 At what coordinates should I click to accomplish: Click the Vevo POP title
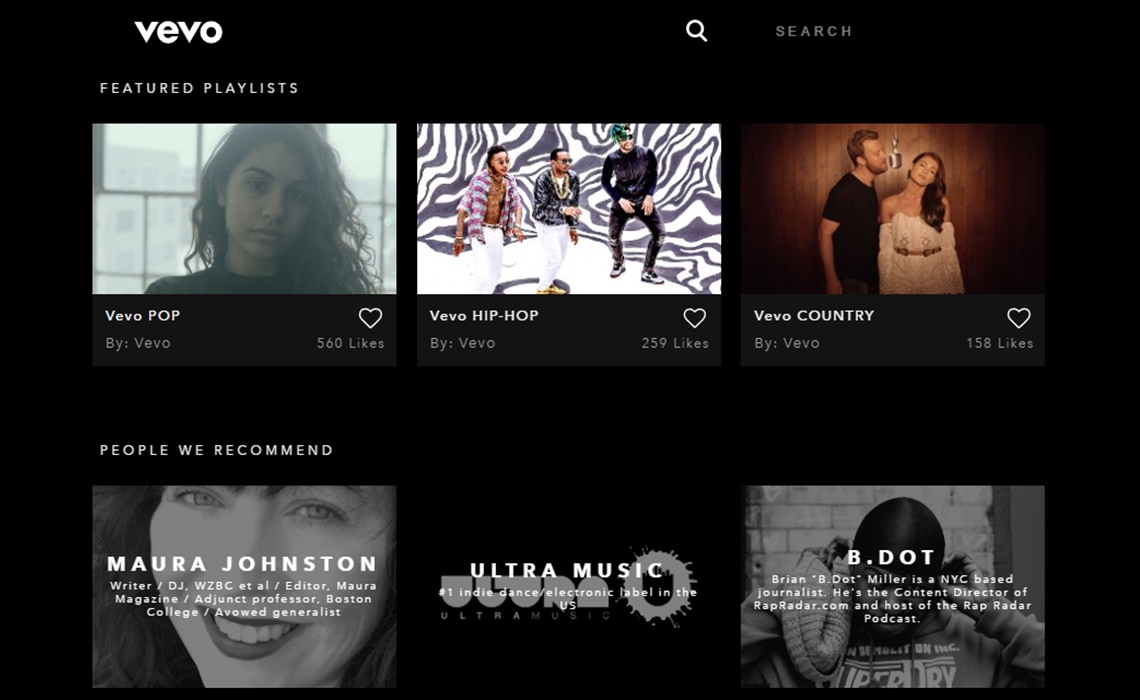(143, 316)
